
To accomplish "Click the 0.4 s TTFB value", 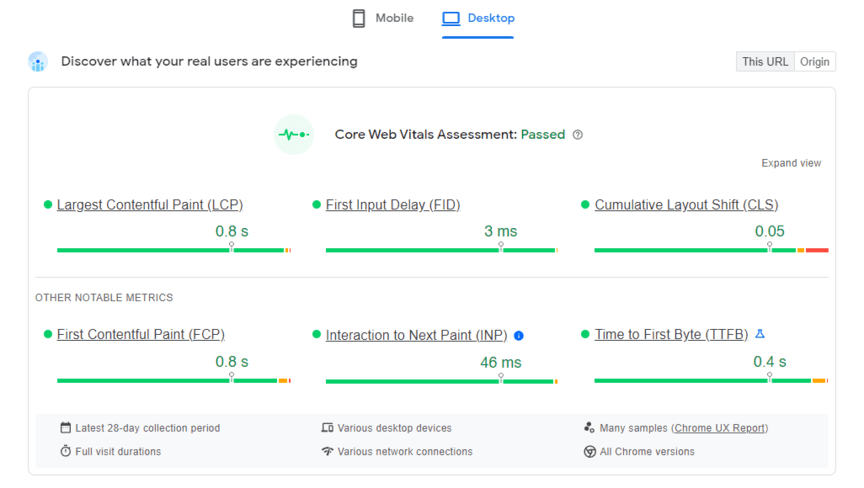I will (769, 362).
